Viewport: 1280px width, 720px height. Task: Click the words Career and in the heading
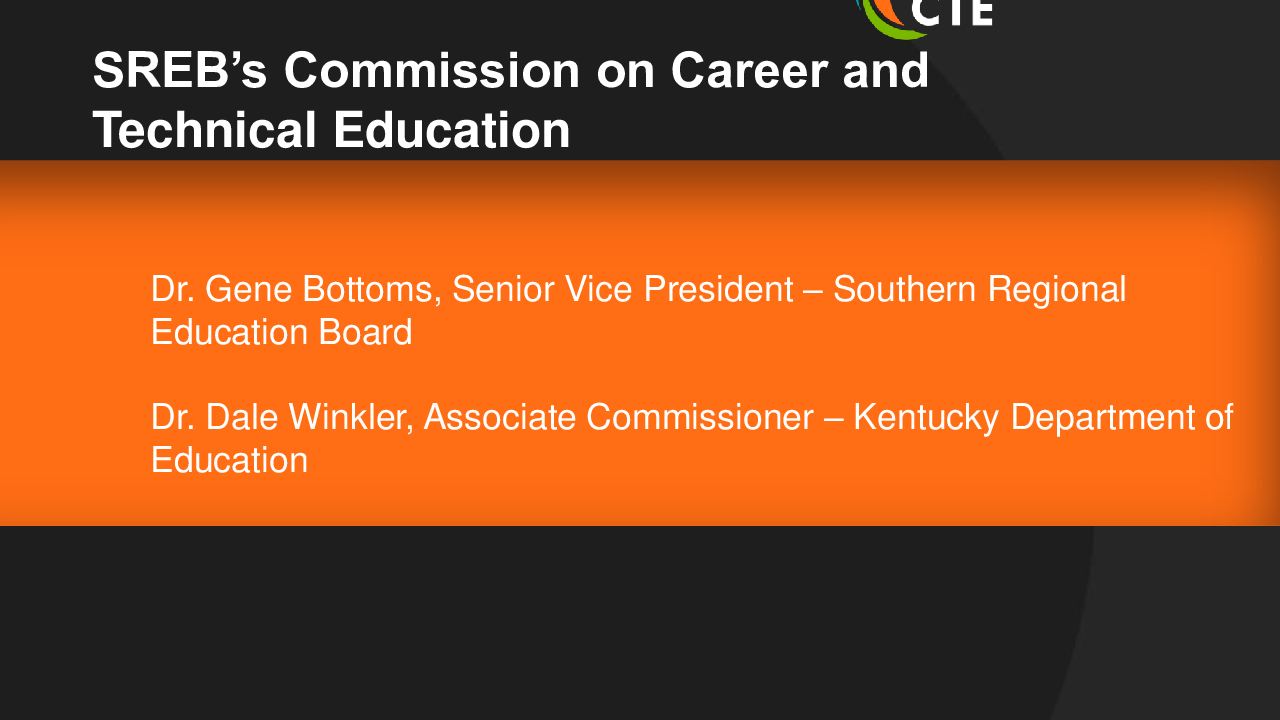click(800, 71)
